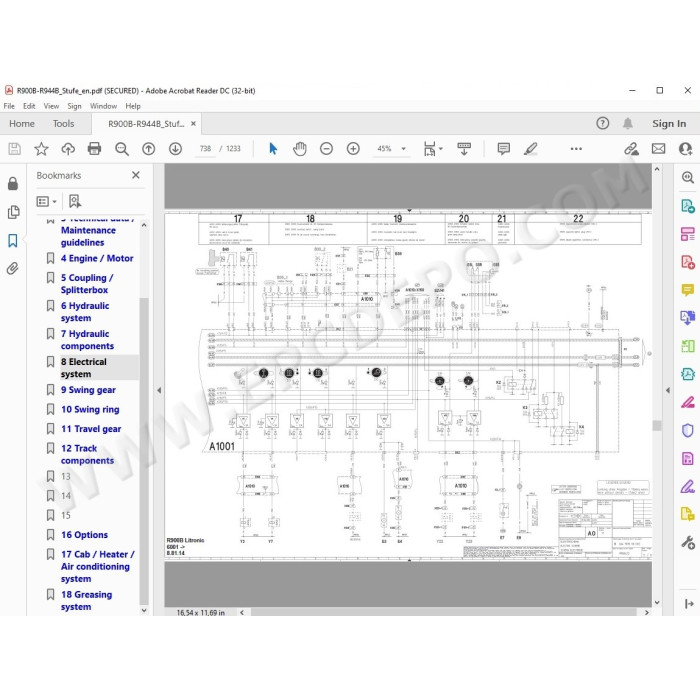The image size is (700, 700).
Task: Open bookmark 7 Hydraulic components
Action: pos(87,340)
